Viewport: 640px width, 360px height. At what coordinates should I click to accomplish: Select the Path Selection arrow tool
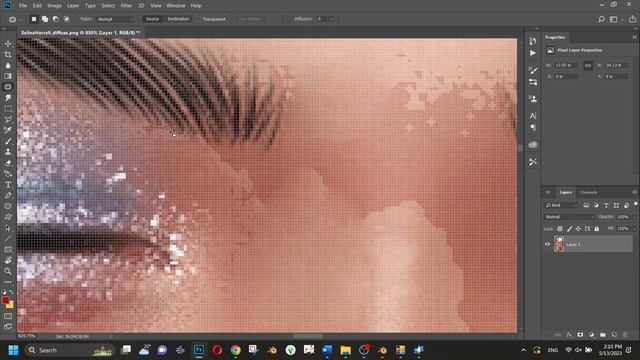tap(8, 228)
